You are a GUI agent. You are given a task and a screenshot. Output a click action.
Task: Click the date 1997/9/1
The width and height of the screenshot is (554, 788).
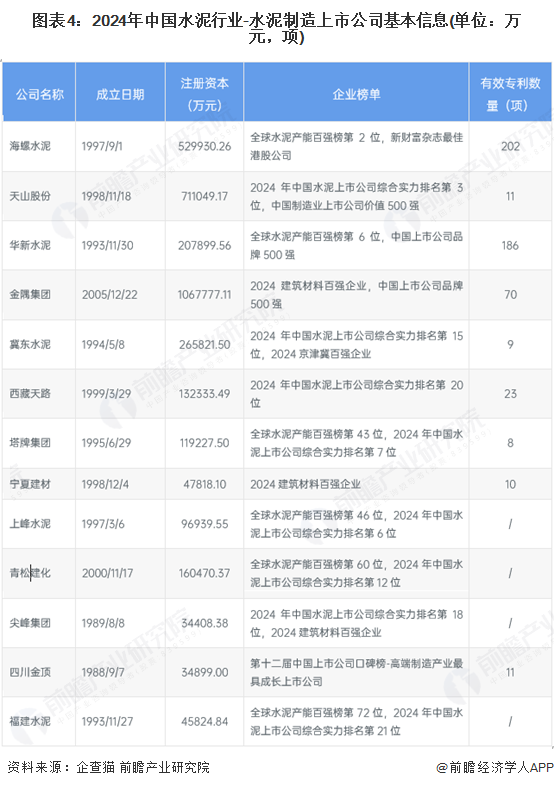tap(102, 146)
